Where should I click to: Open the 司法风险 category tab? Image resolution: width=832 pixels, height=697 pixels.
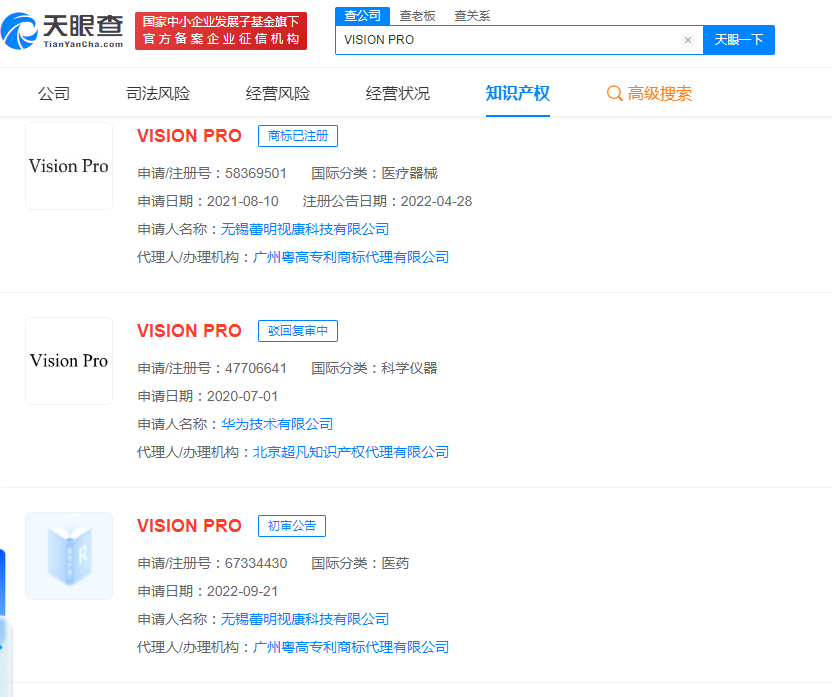click(x=158, y=94)
